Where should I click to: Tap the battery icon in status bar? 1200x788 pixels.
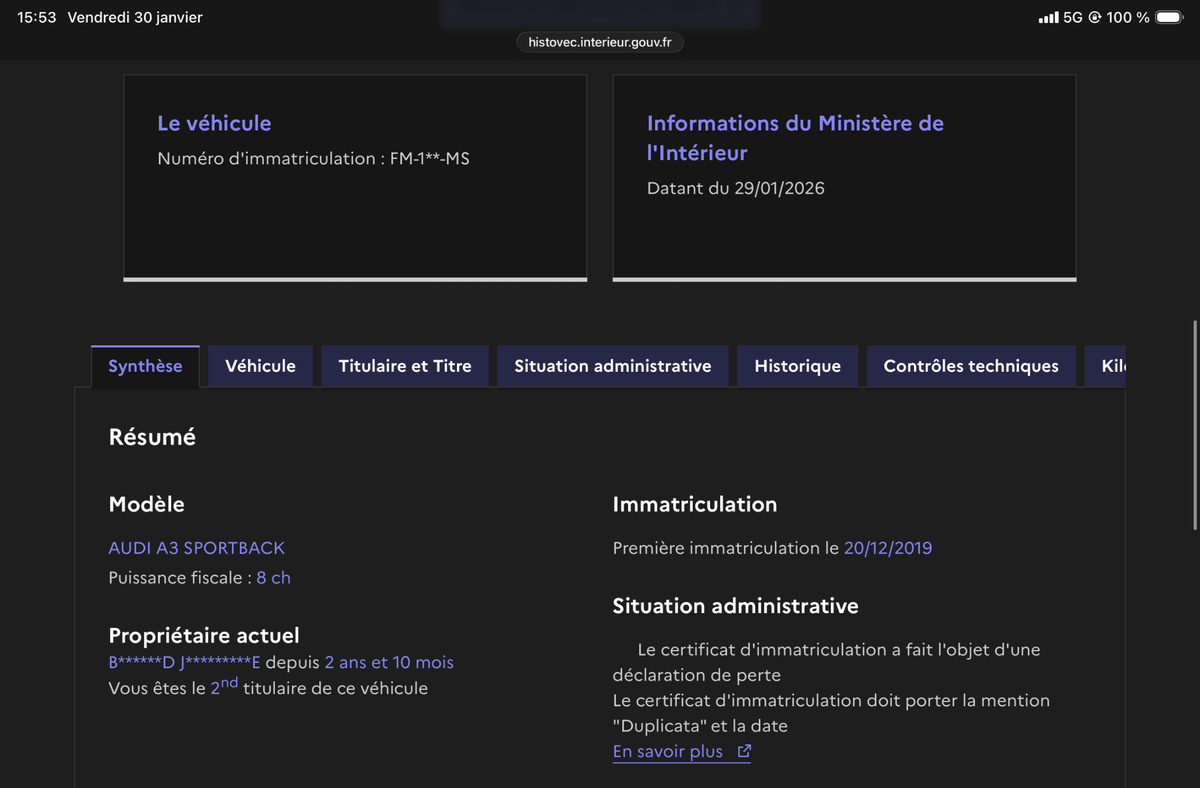click(x=1168, y=18)
